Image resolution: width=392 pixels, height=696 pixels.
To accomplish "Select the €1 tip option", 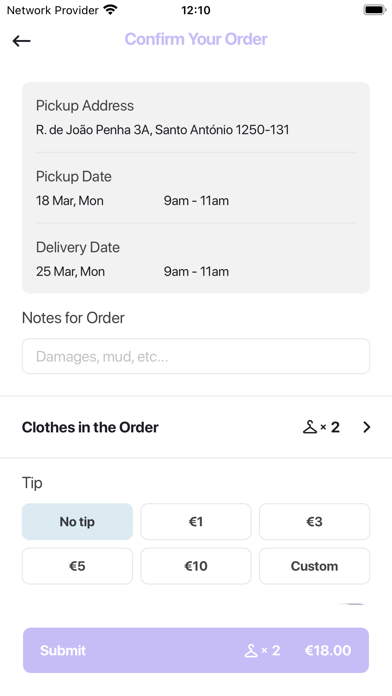I will pos(196,522).
